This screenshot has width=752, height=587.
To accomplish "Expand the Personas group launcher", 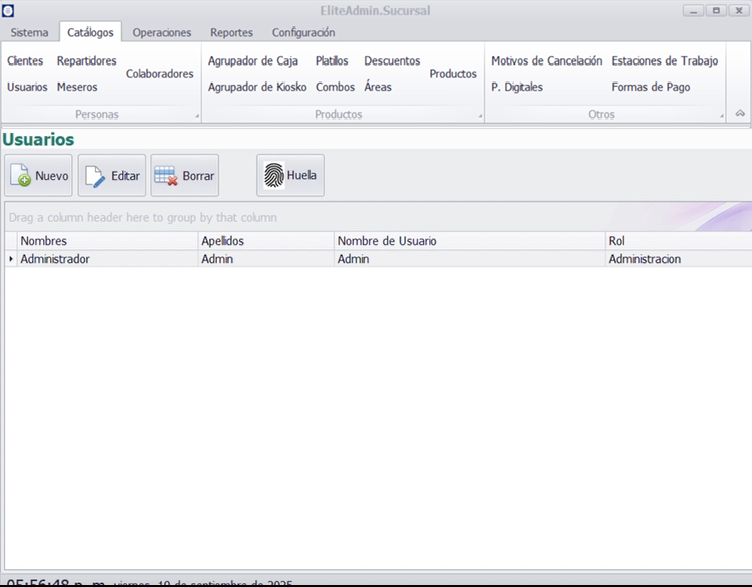I will (x=197, y=117).
